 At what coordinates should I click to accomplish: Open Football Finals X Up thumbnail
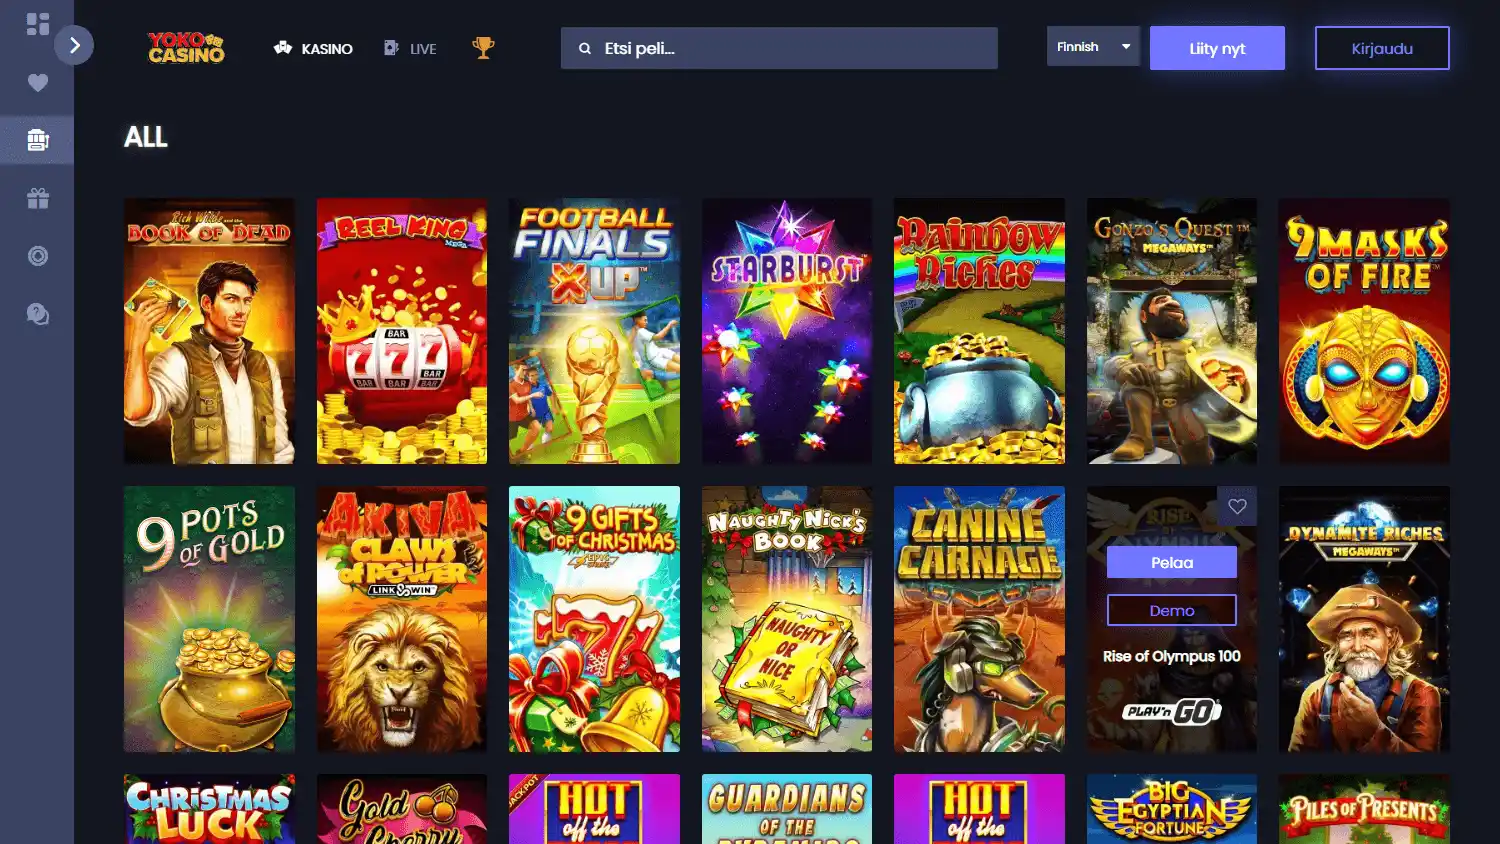(x=594, y=331)
